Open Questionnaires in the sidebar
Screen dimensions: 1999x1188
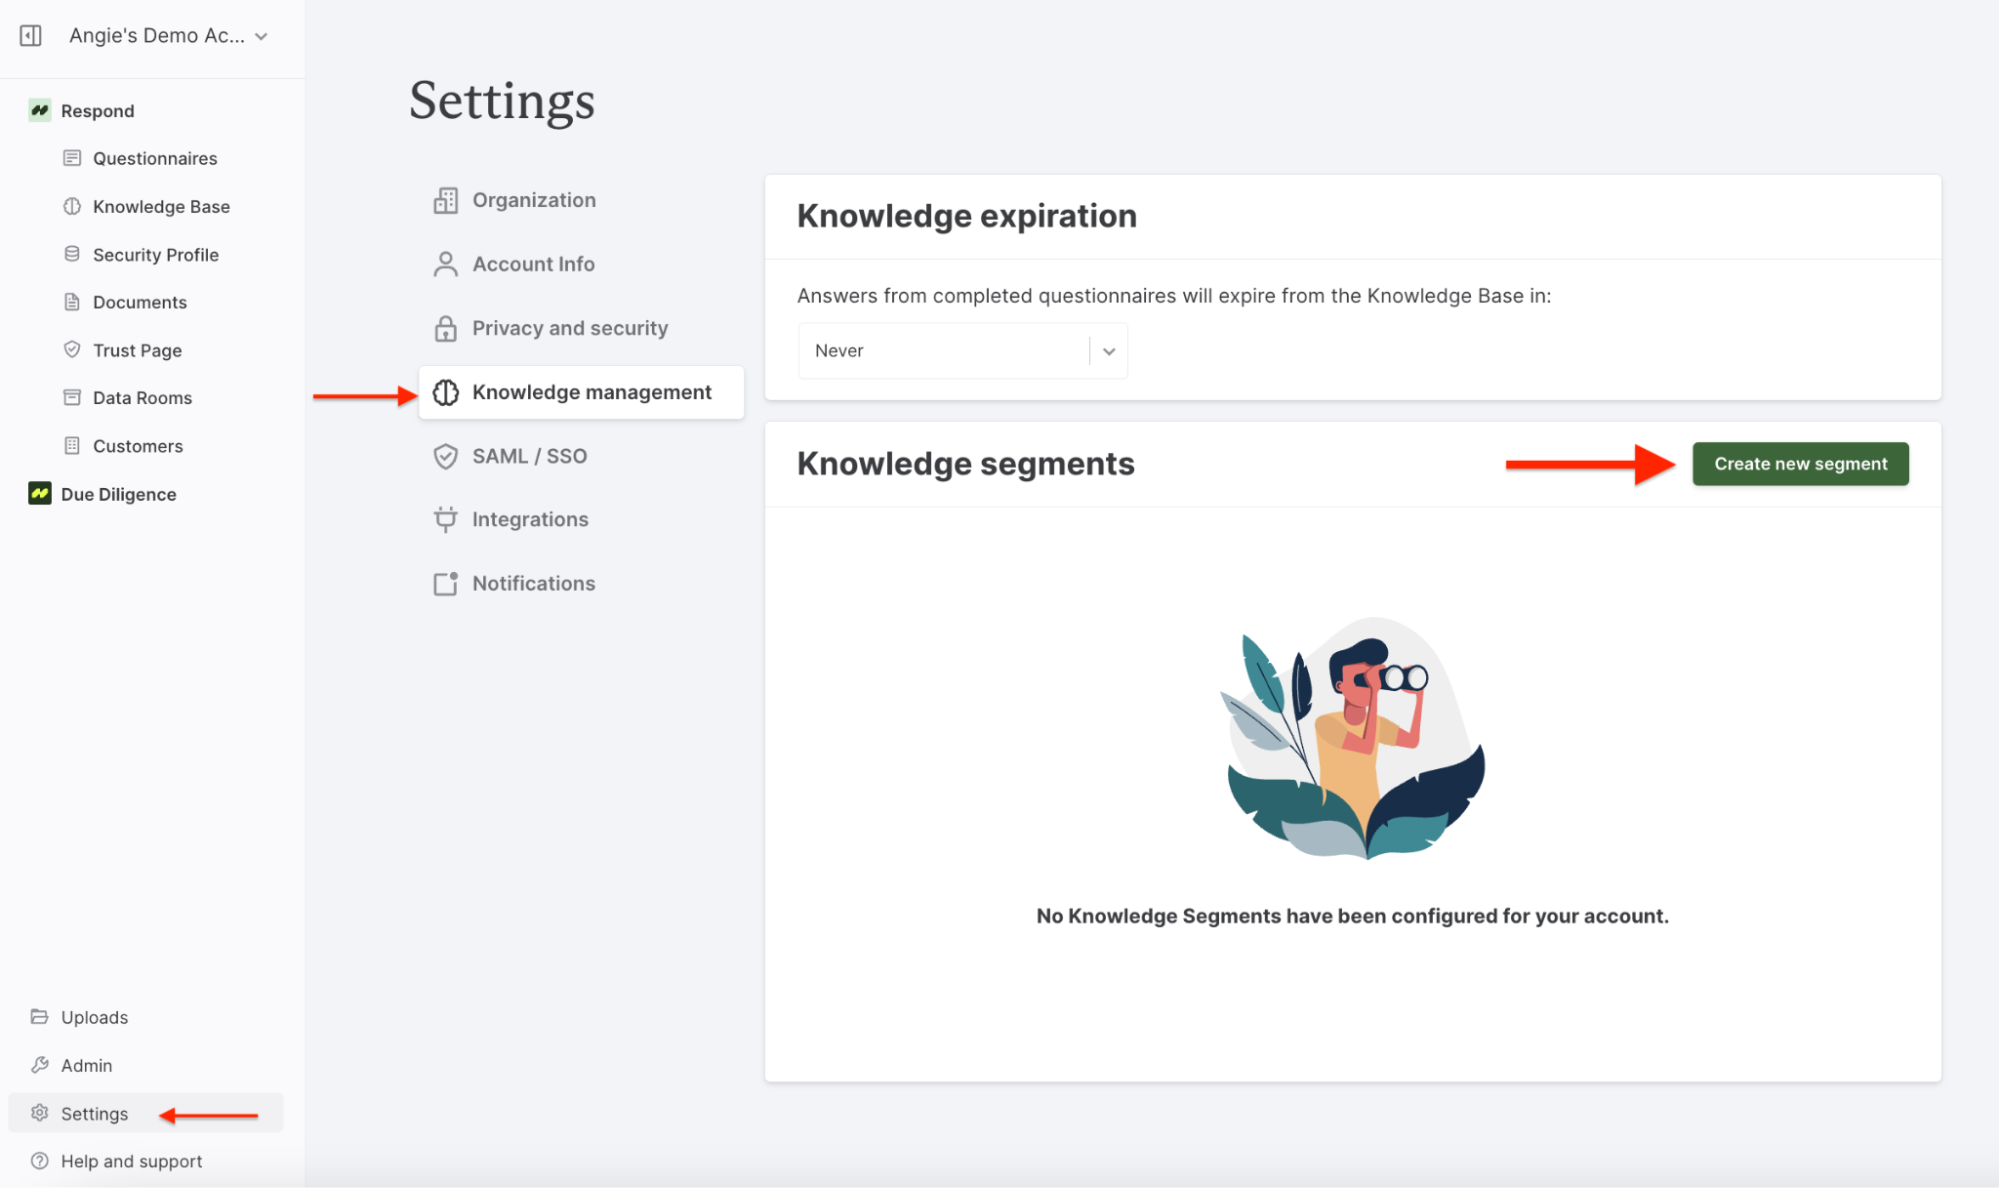[155, 158]
